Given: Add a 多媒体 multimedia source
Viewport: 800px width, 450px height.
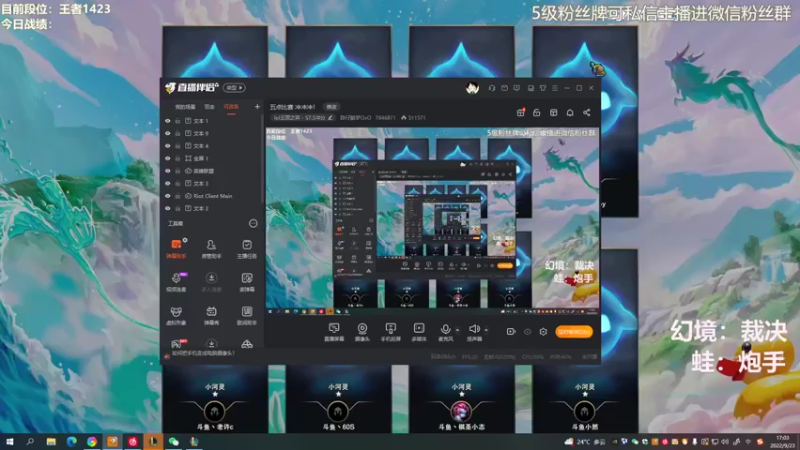Looking at the screenshot, I should pos(419,332).
